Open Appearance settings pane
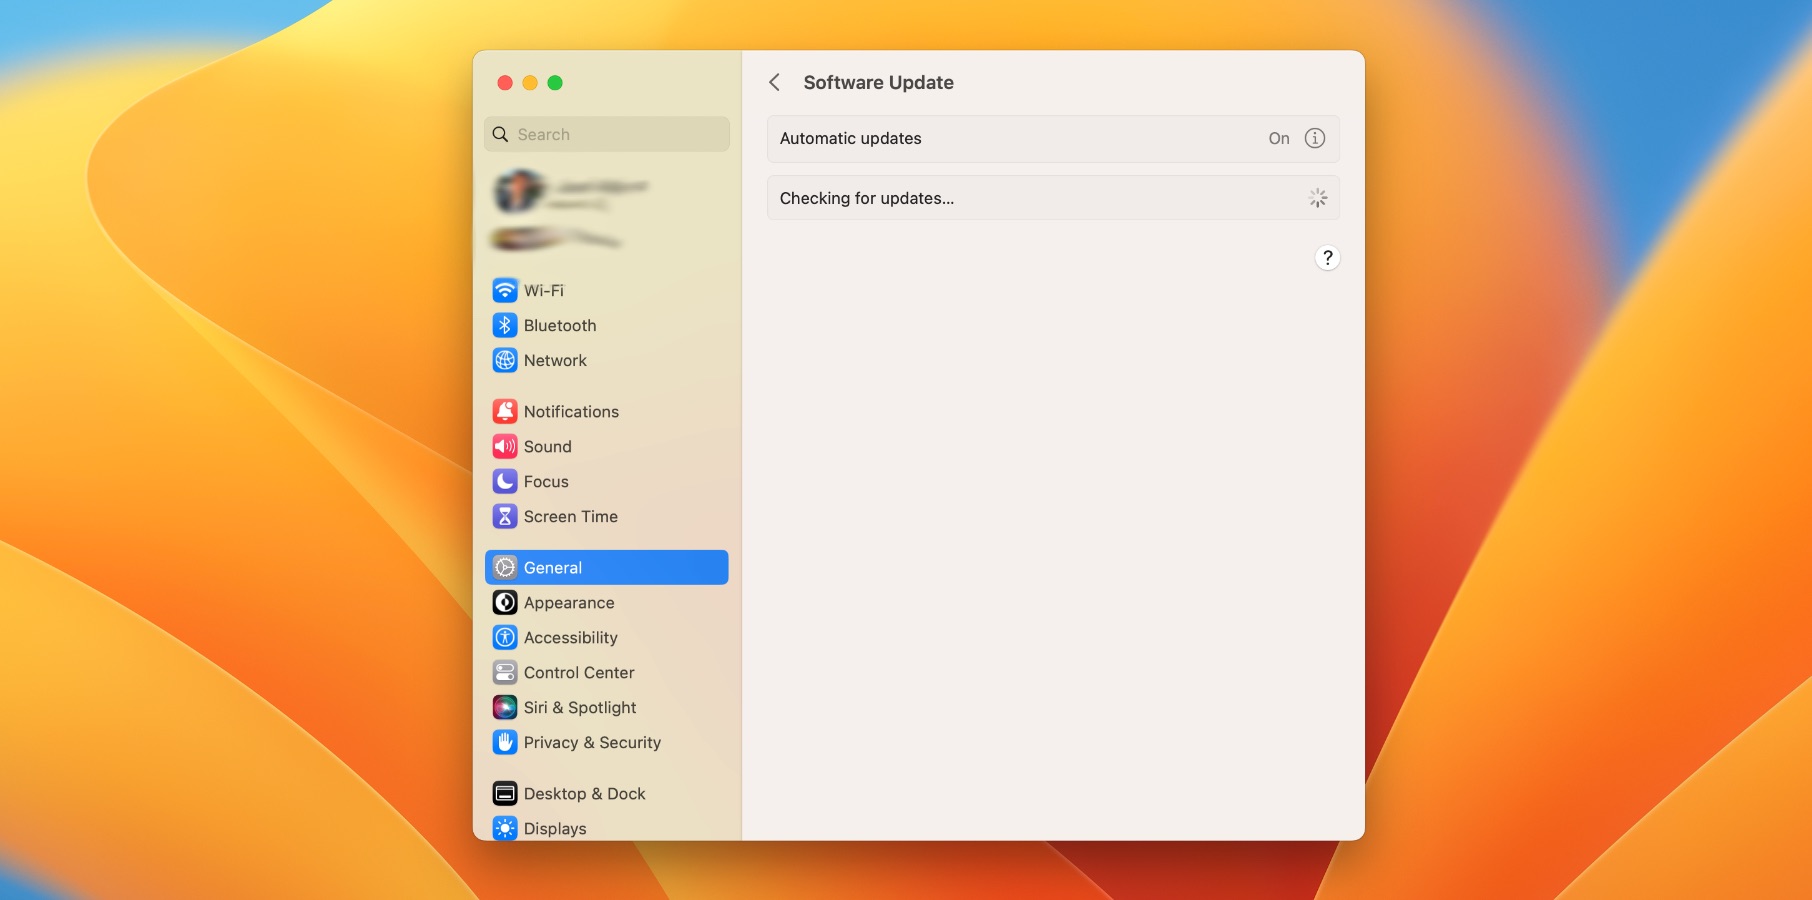The image size is (1812, 900). (x=568, y=602)
